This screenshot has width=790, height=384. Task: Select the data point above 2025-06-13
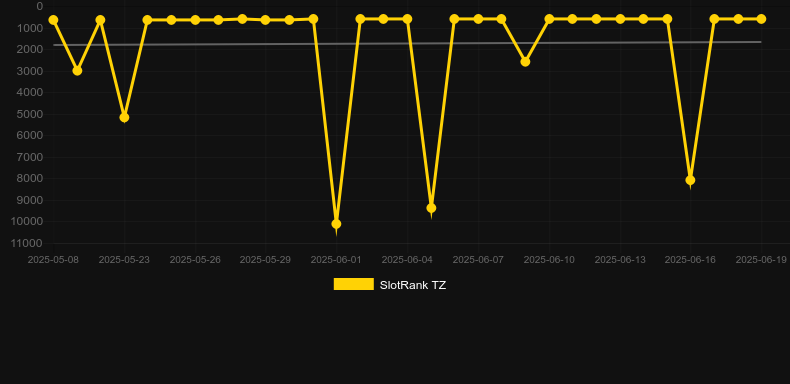coord(620,19)
